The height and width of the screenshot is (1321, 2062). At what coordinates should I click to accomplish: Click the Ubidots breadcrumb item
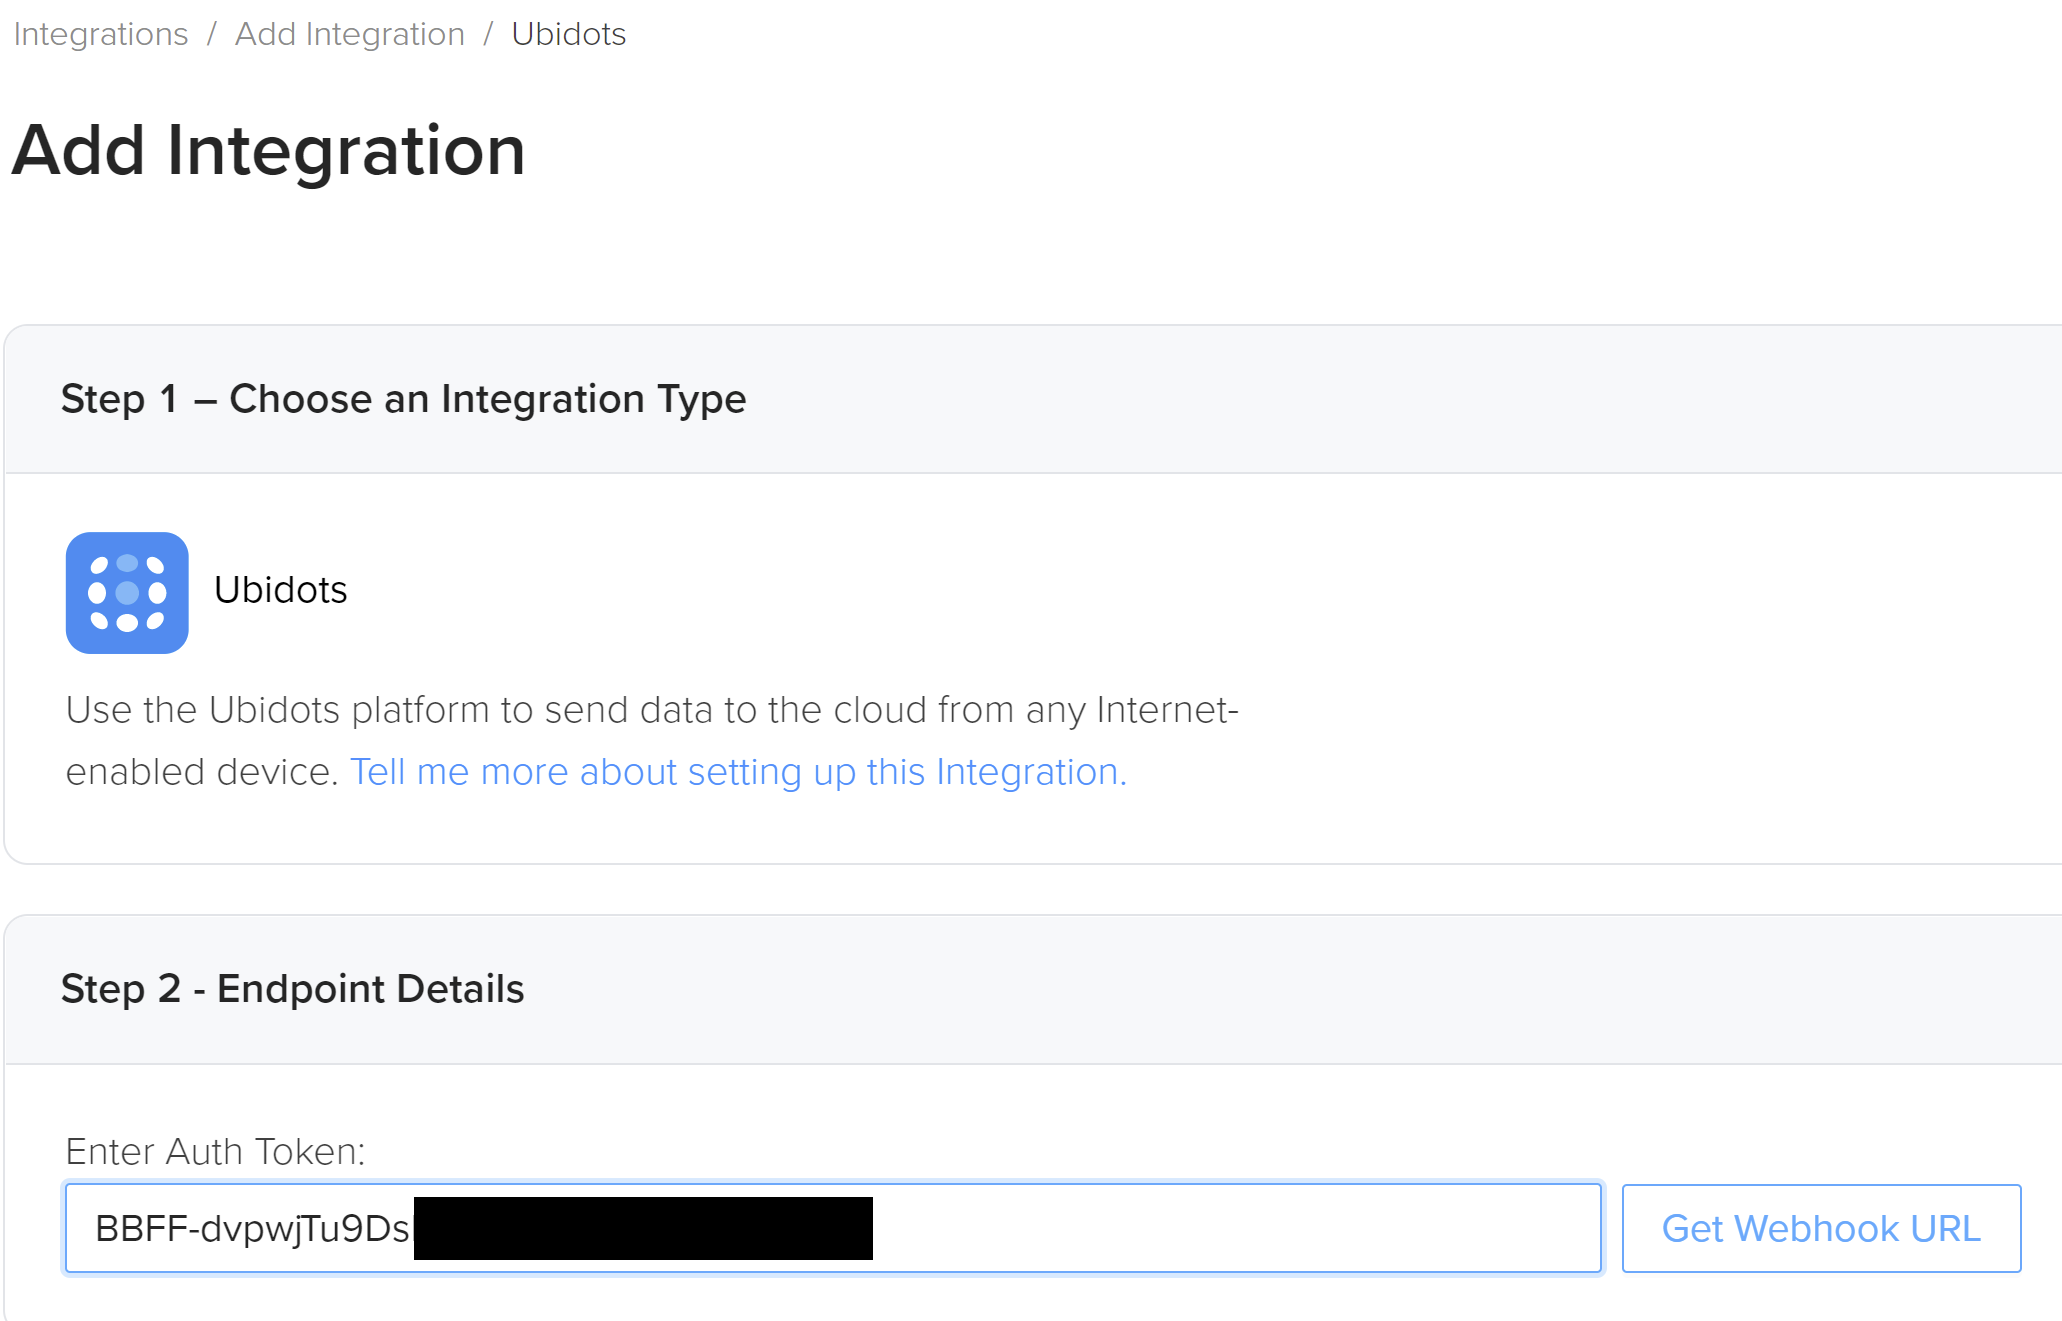(568, 34)
